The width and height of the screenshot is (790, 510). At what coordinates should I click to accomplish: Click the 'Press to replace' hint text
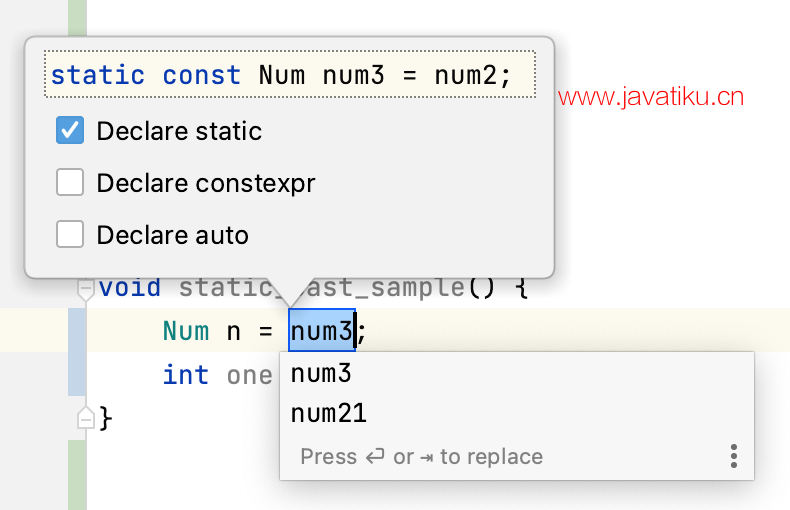[x=421, y=457]
